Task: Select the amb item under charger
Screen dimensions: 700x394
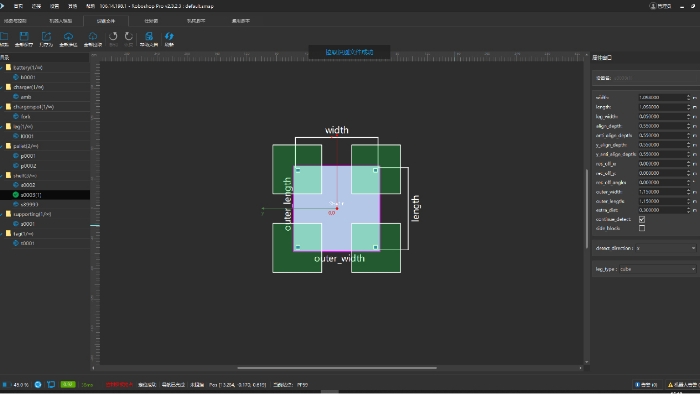Action: tap(26, 97)
